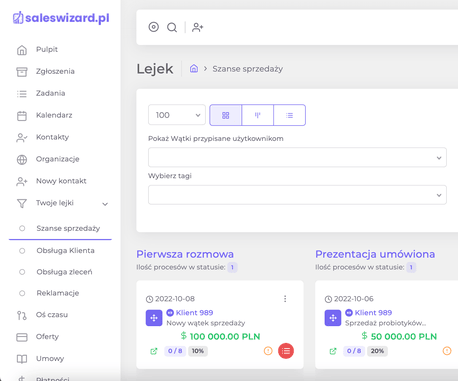458x381 pixels.
Task: Click the Kalendarz calendar icon
Action: point(22,116)
